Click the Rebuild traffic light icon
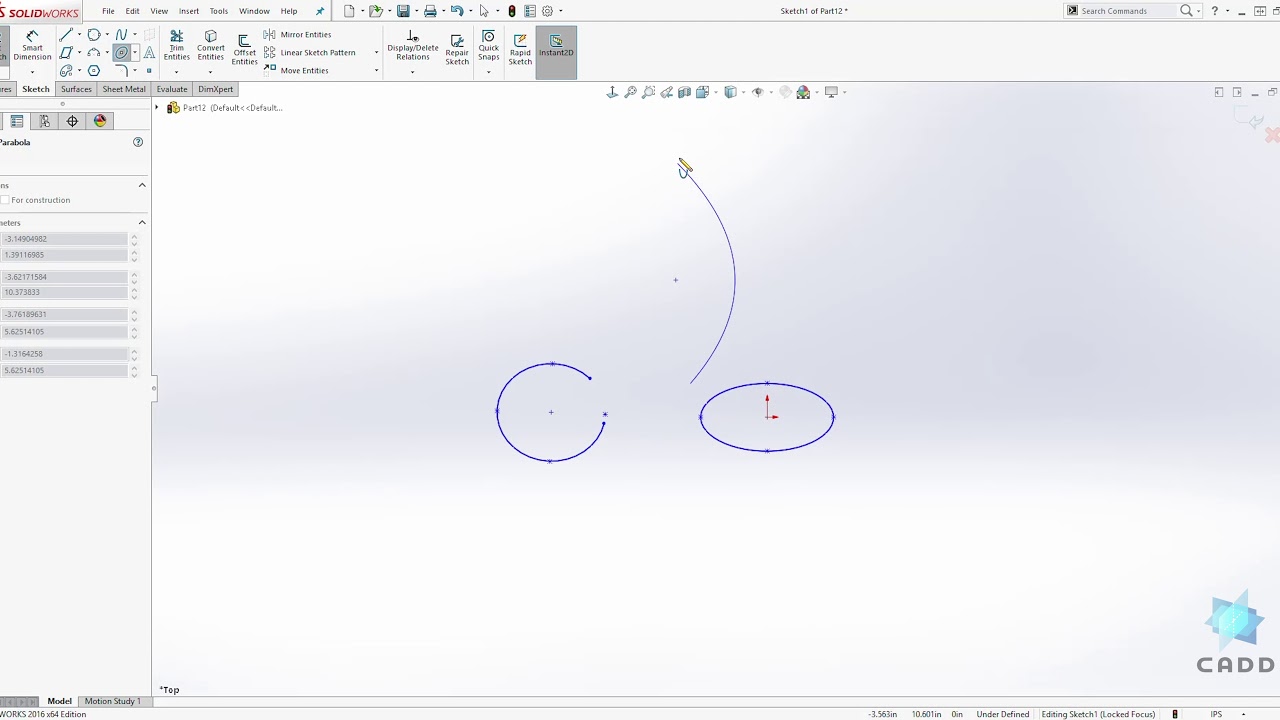 (x=512, y=11)
